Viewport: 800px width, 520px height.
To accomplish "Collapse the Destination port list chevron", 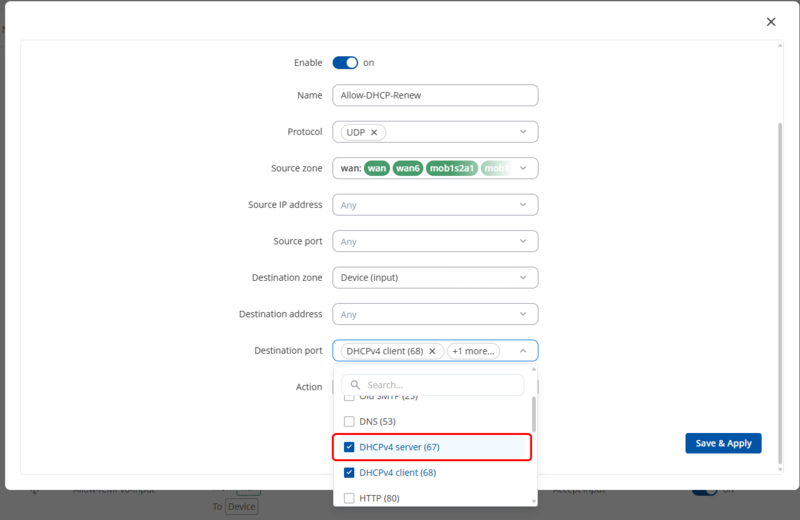I will tap(522, 351).
